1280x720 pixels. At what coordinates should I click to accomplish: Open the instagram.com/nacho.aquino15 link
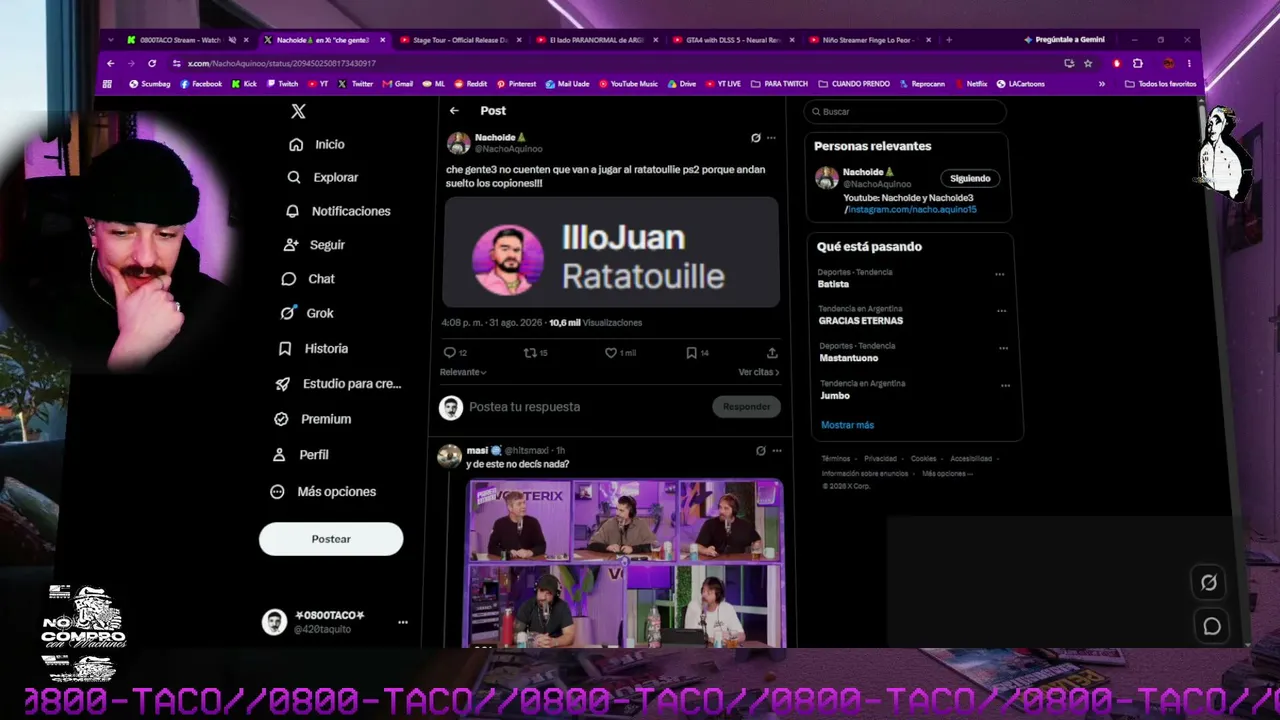coord(912,210)
